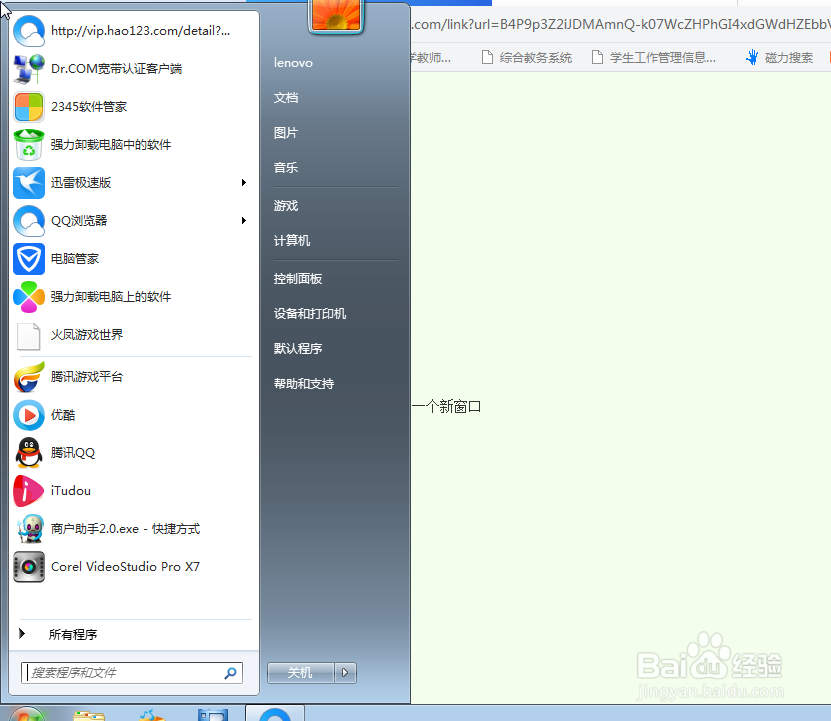Click recycle bin icon for 强力卸载电脑中的软件

(29, 145)
